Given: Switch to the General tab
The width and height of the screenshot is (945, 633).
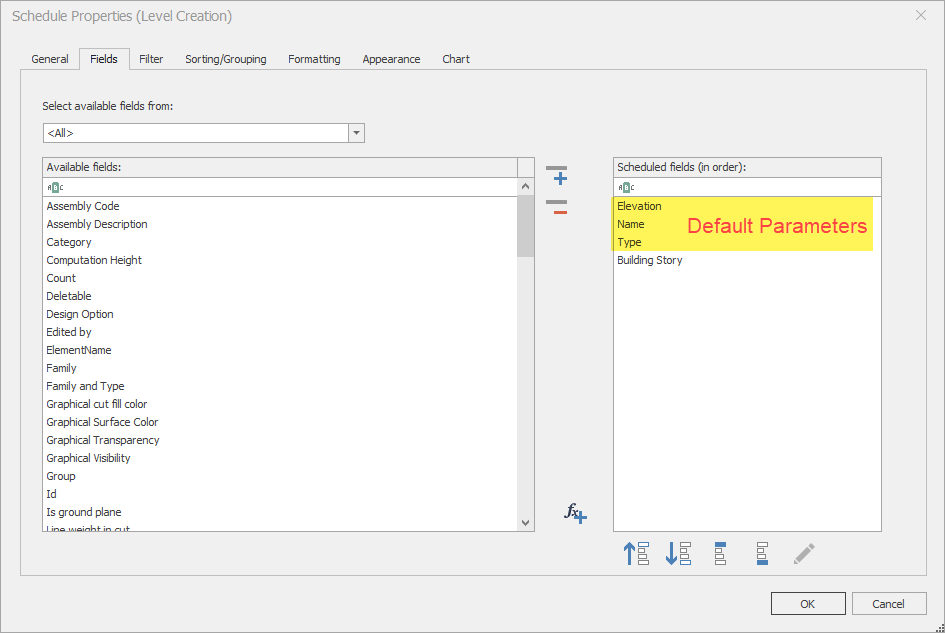Looking at the screenshot, I should (x=50, y=59).
